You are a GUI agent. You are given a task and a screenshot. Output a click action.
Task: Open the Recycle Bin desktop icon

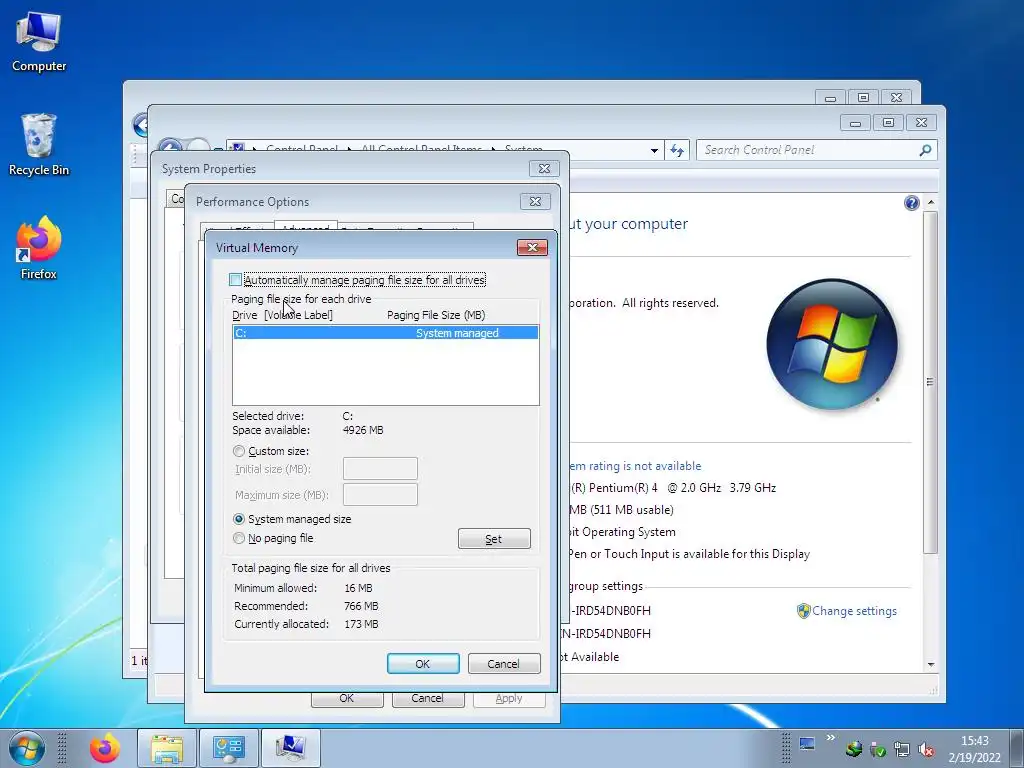[x=39, y=145]
